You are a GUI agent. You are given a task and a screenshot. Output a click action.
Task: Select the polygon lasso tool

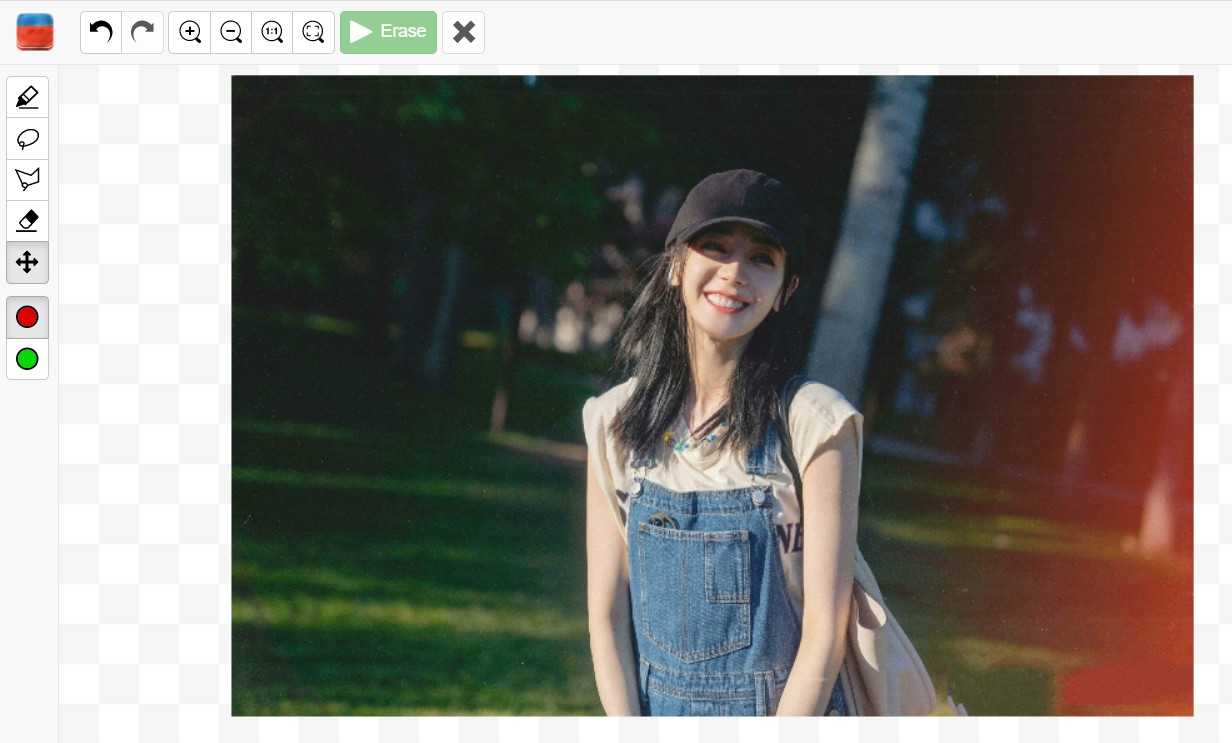27,180
